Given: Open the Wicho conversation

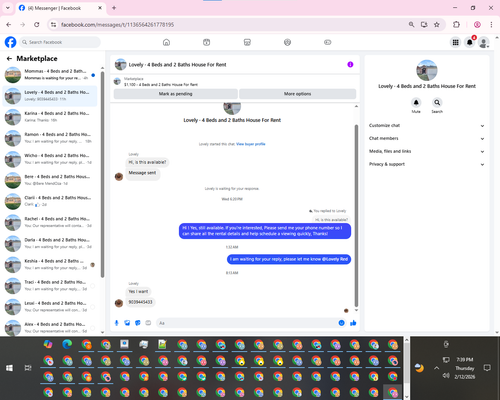Looking at the screenshot, I should (x=50, y=159).
